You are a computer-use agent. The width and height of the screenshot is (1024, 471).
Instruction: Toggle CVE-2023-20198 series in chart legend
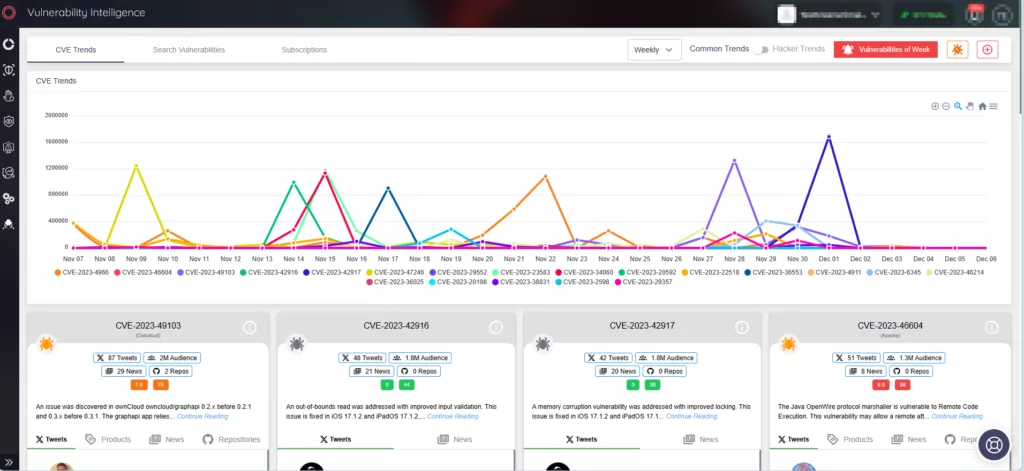(458, 282)
